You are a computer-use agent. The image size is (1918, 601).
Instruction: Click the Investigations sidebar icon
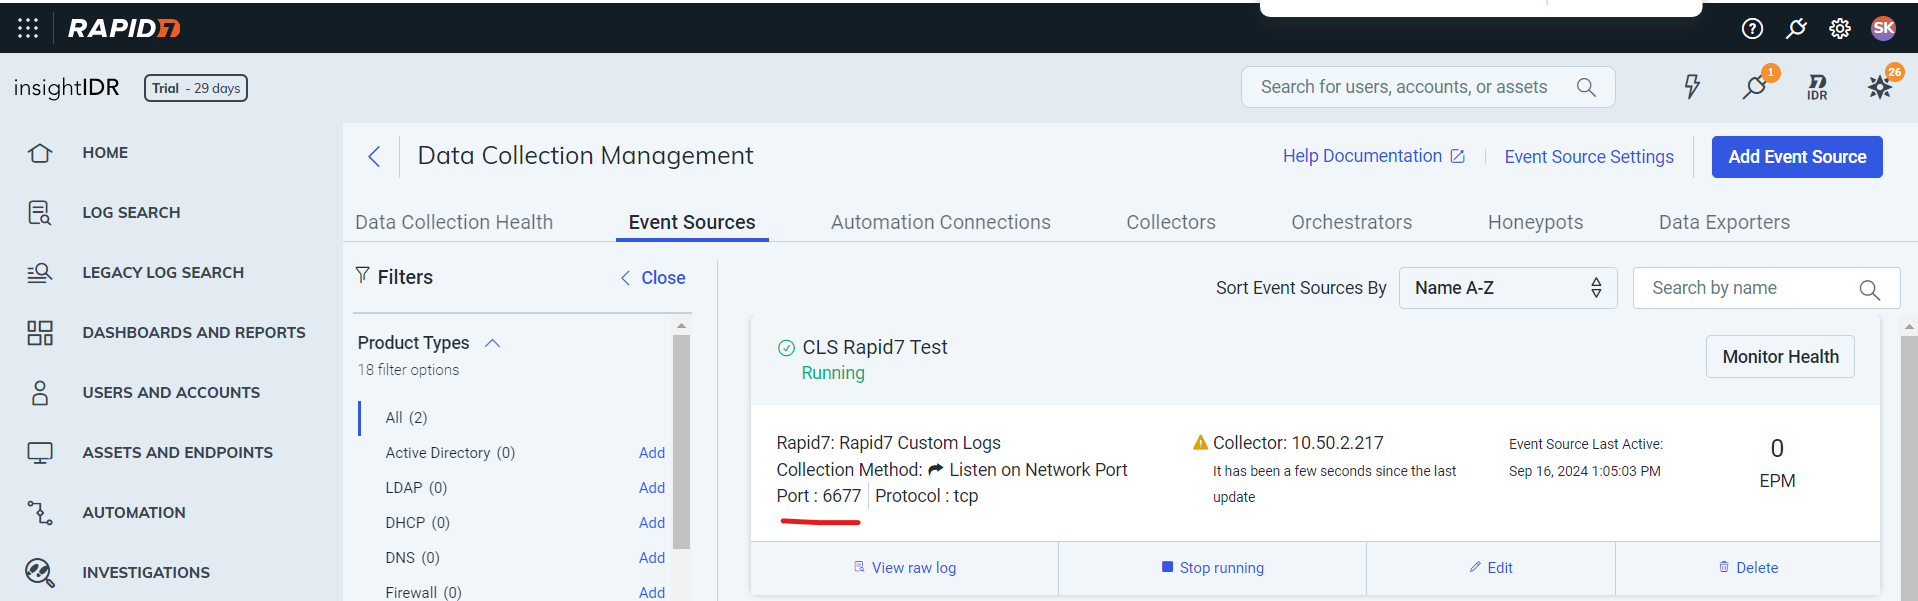pyautogui.click(x=40, y=573)
